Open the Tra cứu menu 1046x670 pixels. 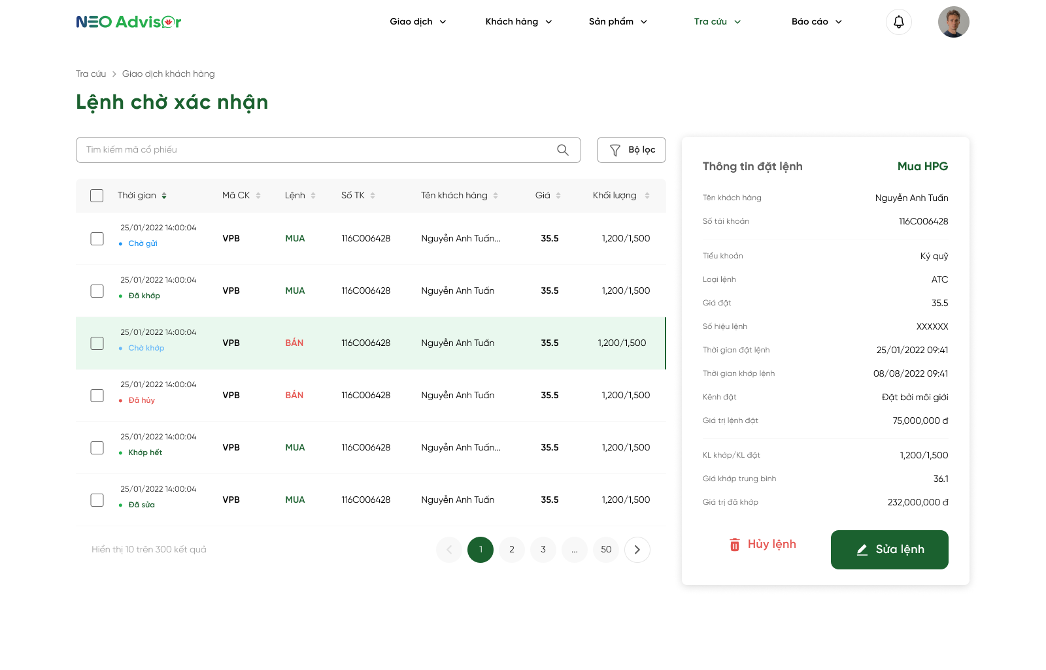click(x=717, y=22)
